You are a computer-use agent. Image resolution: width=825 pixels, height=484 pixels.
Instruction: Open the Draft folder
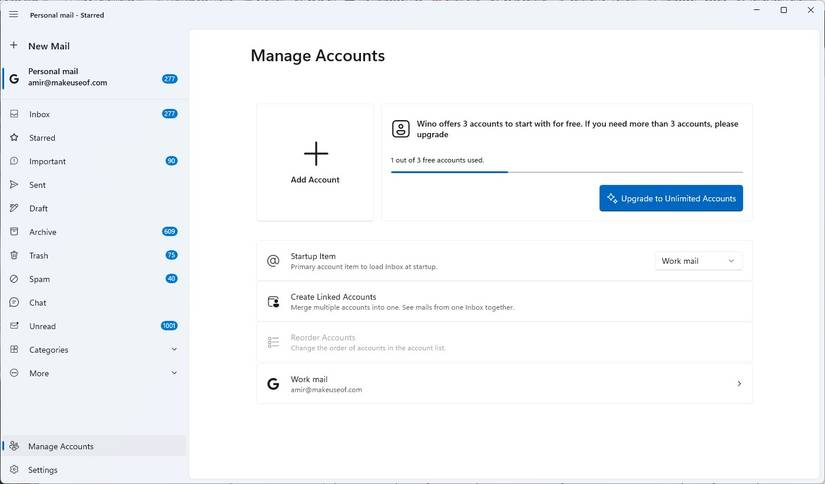94,208
